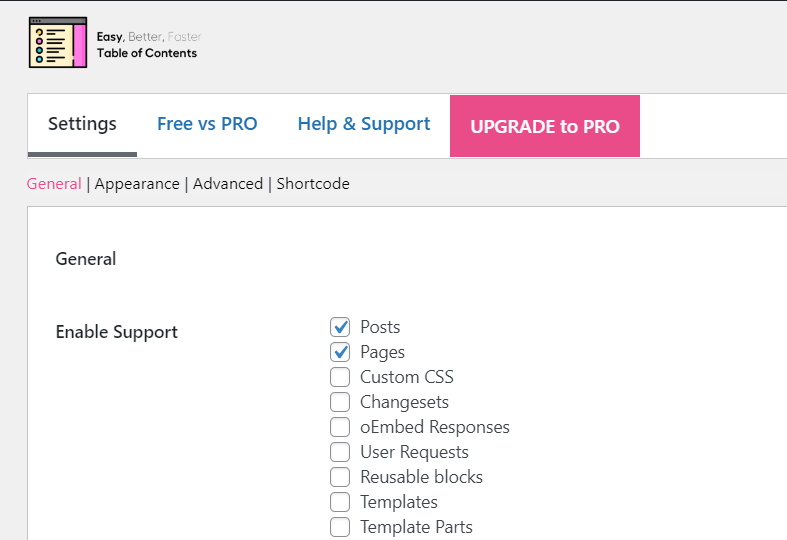Click the UPGRADE to PRO button
The width and height of the screenshot is (787, 540).
[x=545, y=126]
